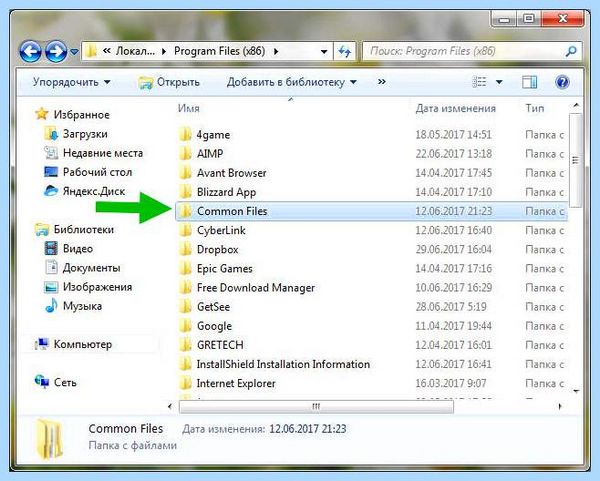The image size is (600, 481).
Task: Select the GetSee folder name
Action: (213, 307)
